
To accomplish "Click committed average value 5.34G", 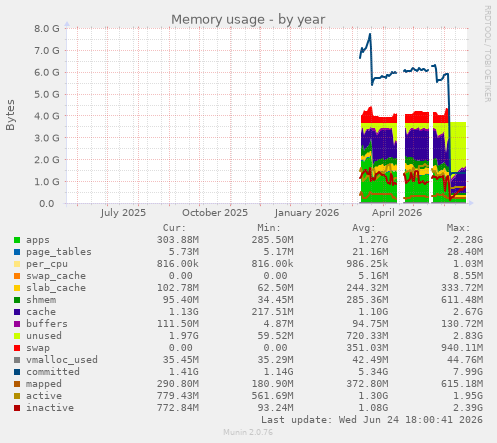I will pyautogui.click(x=373, y=372).
